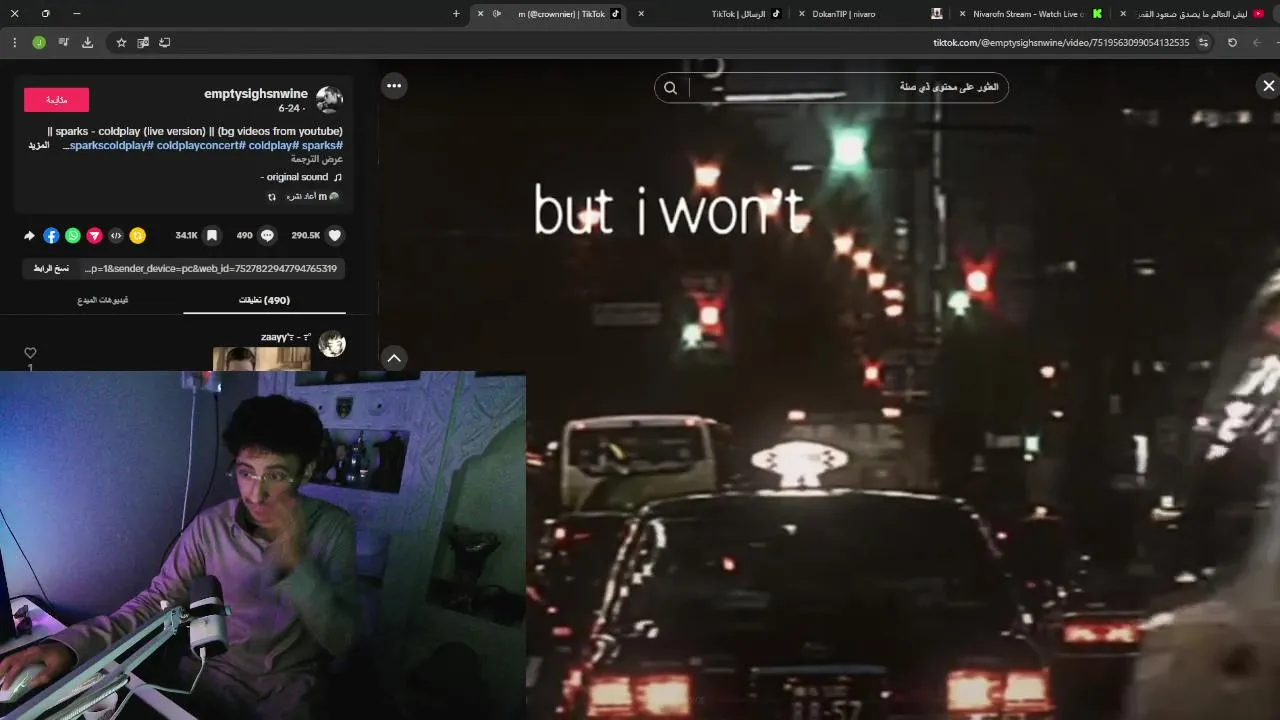Open image attached to zaayy's comment
The height and width of the screenshot is (720, 1280).
tap(261, 359)
